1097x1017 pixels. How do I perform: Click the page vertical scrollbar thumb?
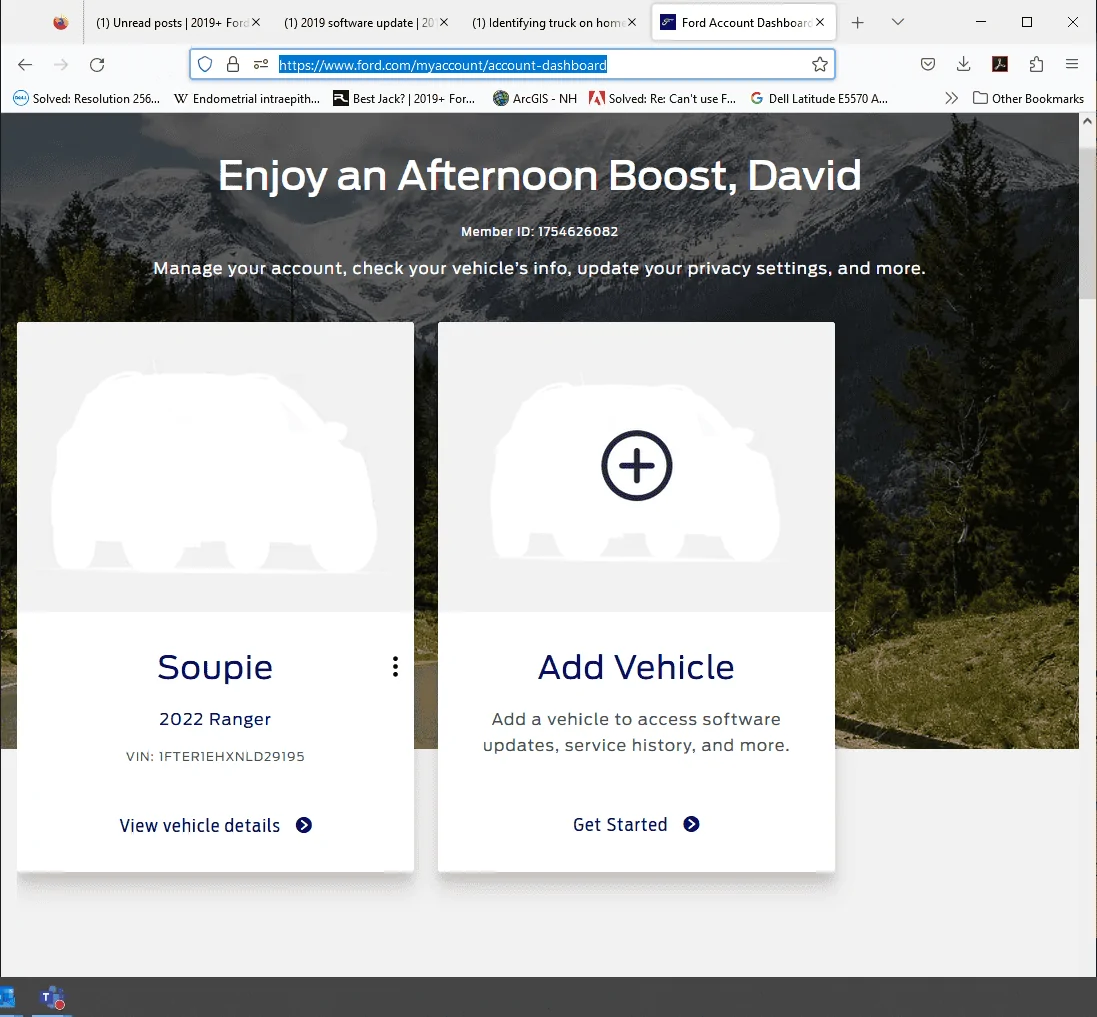[x=1087, y=223]
